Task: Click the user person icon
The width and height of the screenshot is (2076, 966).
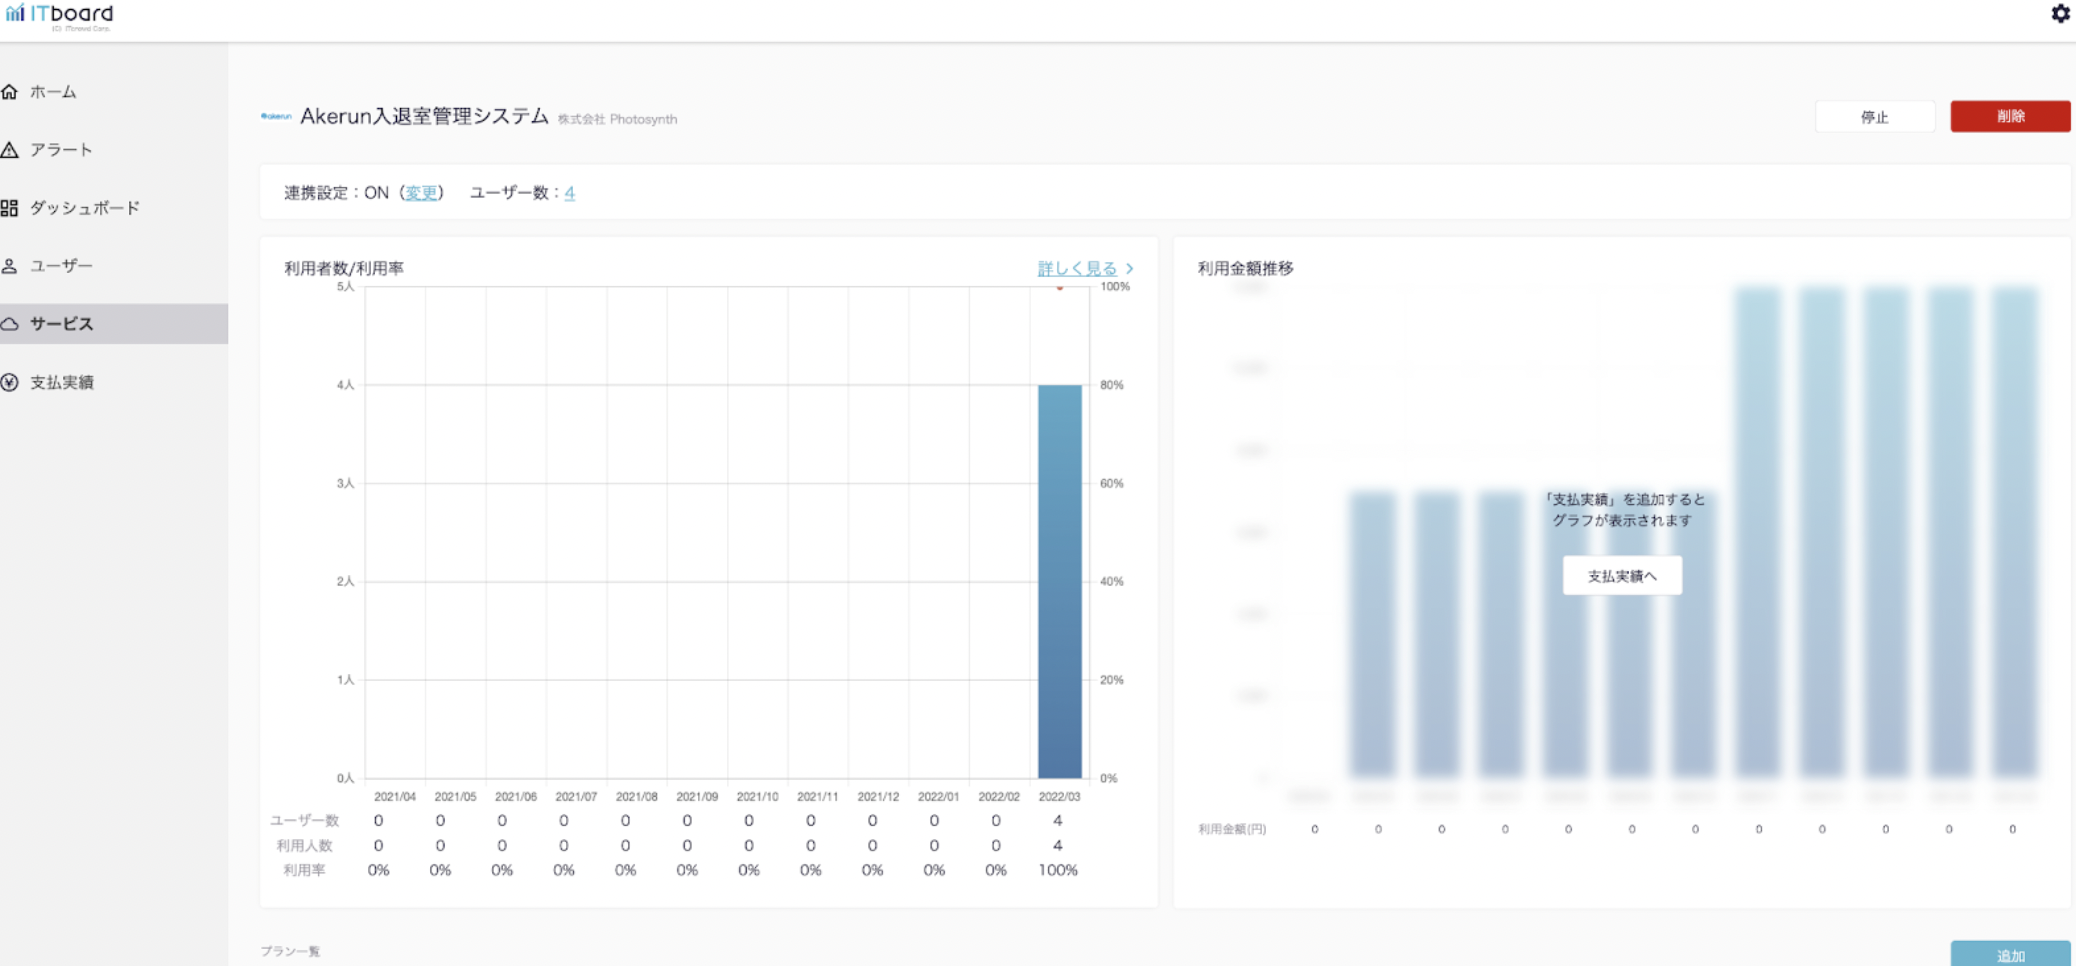Action: (x=10, y=266)
